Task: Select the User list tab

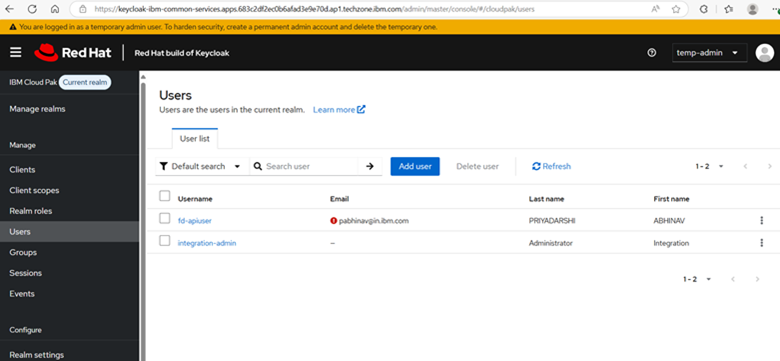Action: 195,139
